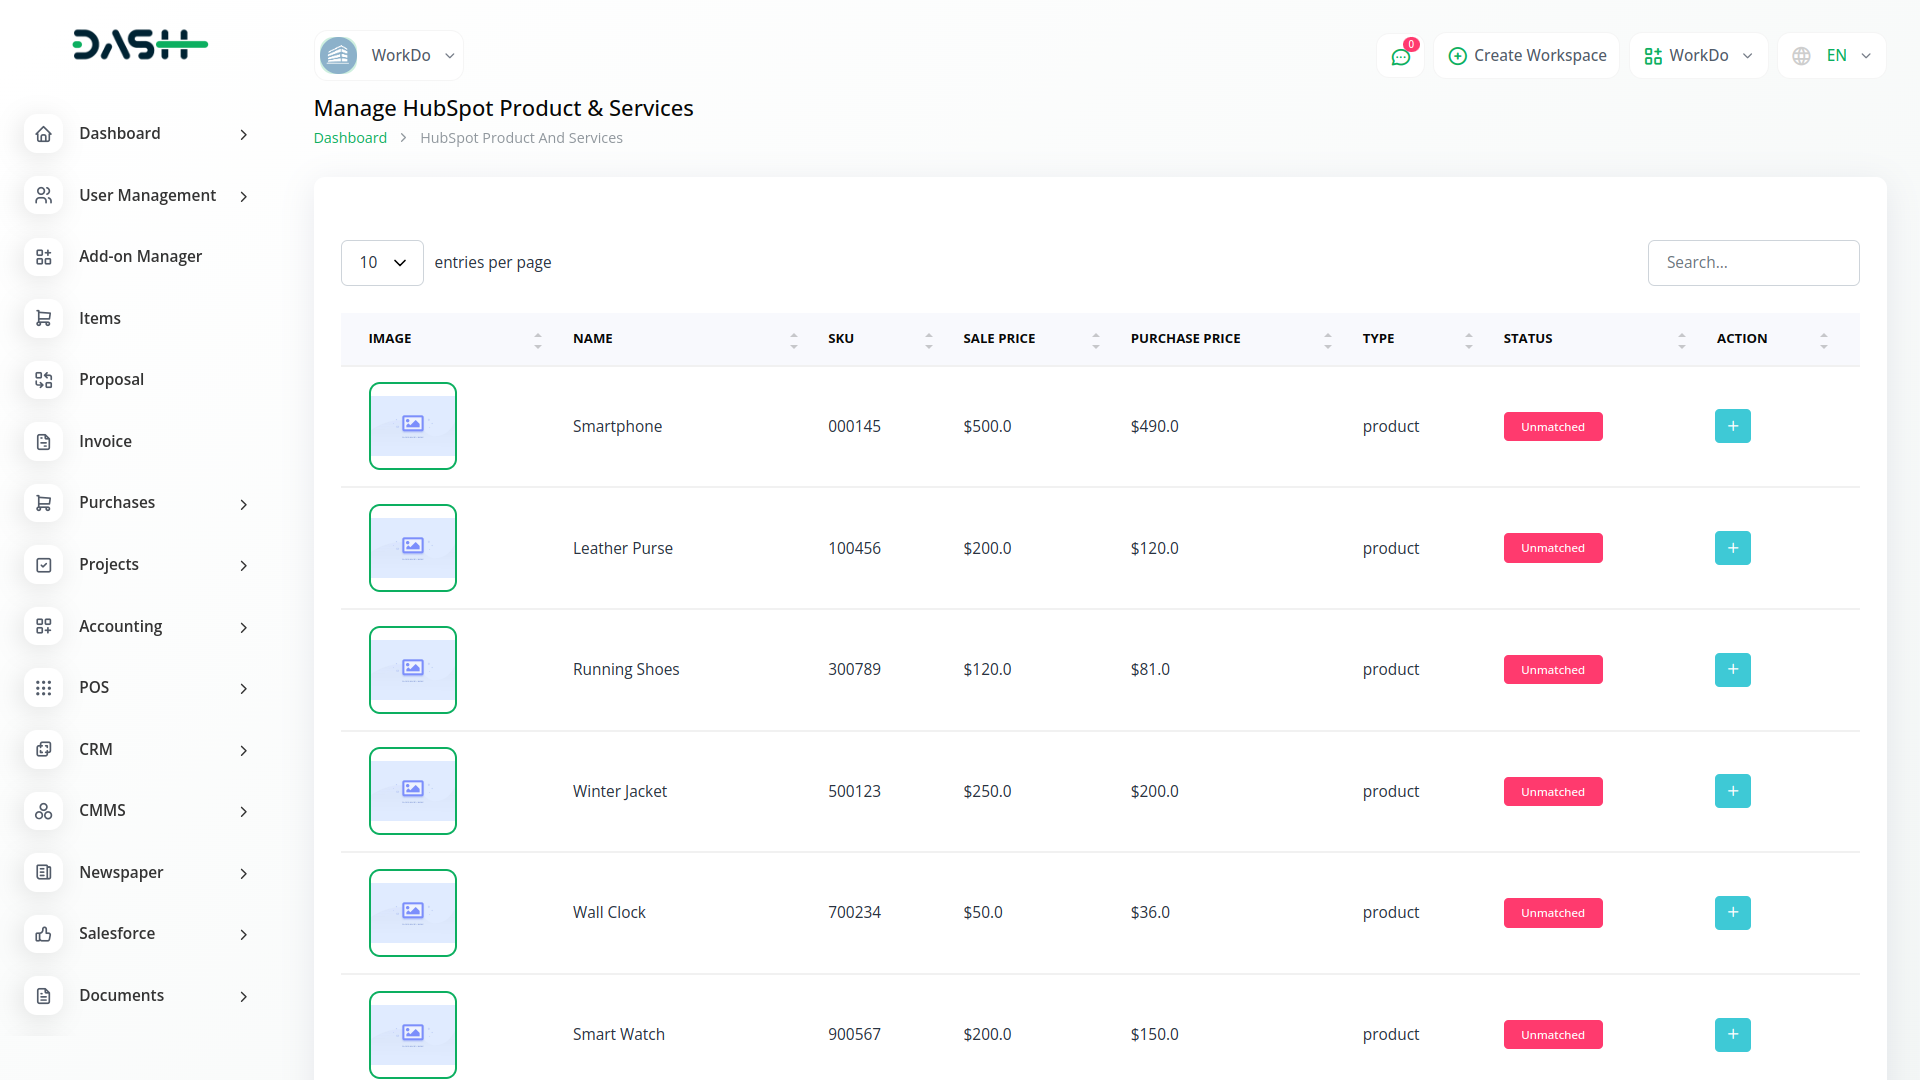Viewport: 1920px width, 1080px height.
Task: Open the entries per page dropdown
Action: (382, 263)
